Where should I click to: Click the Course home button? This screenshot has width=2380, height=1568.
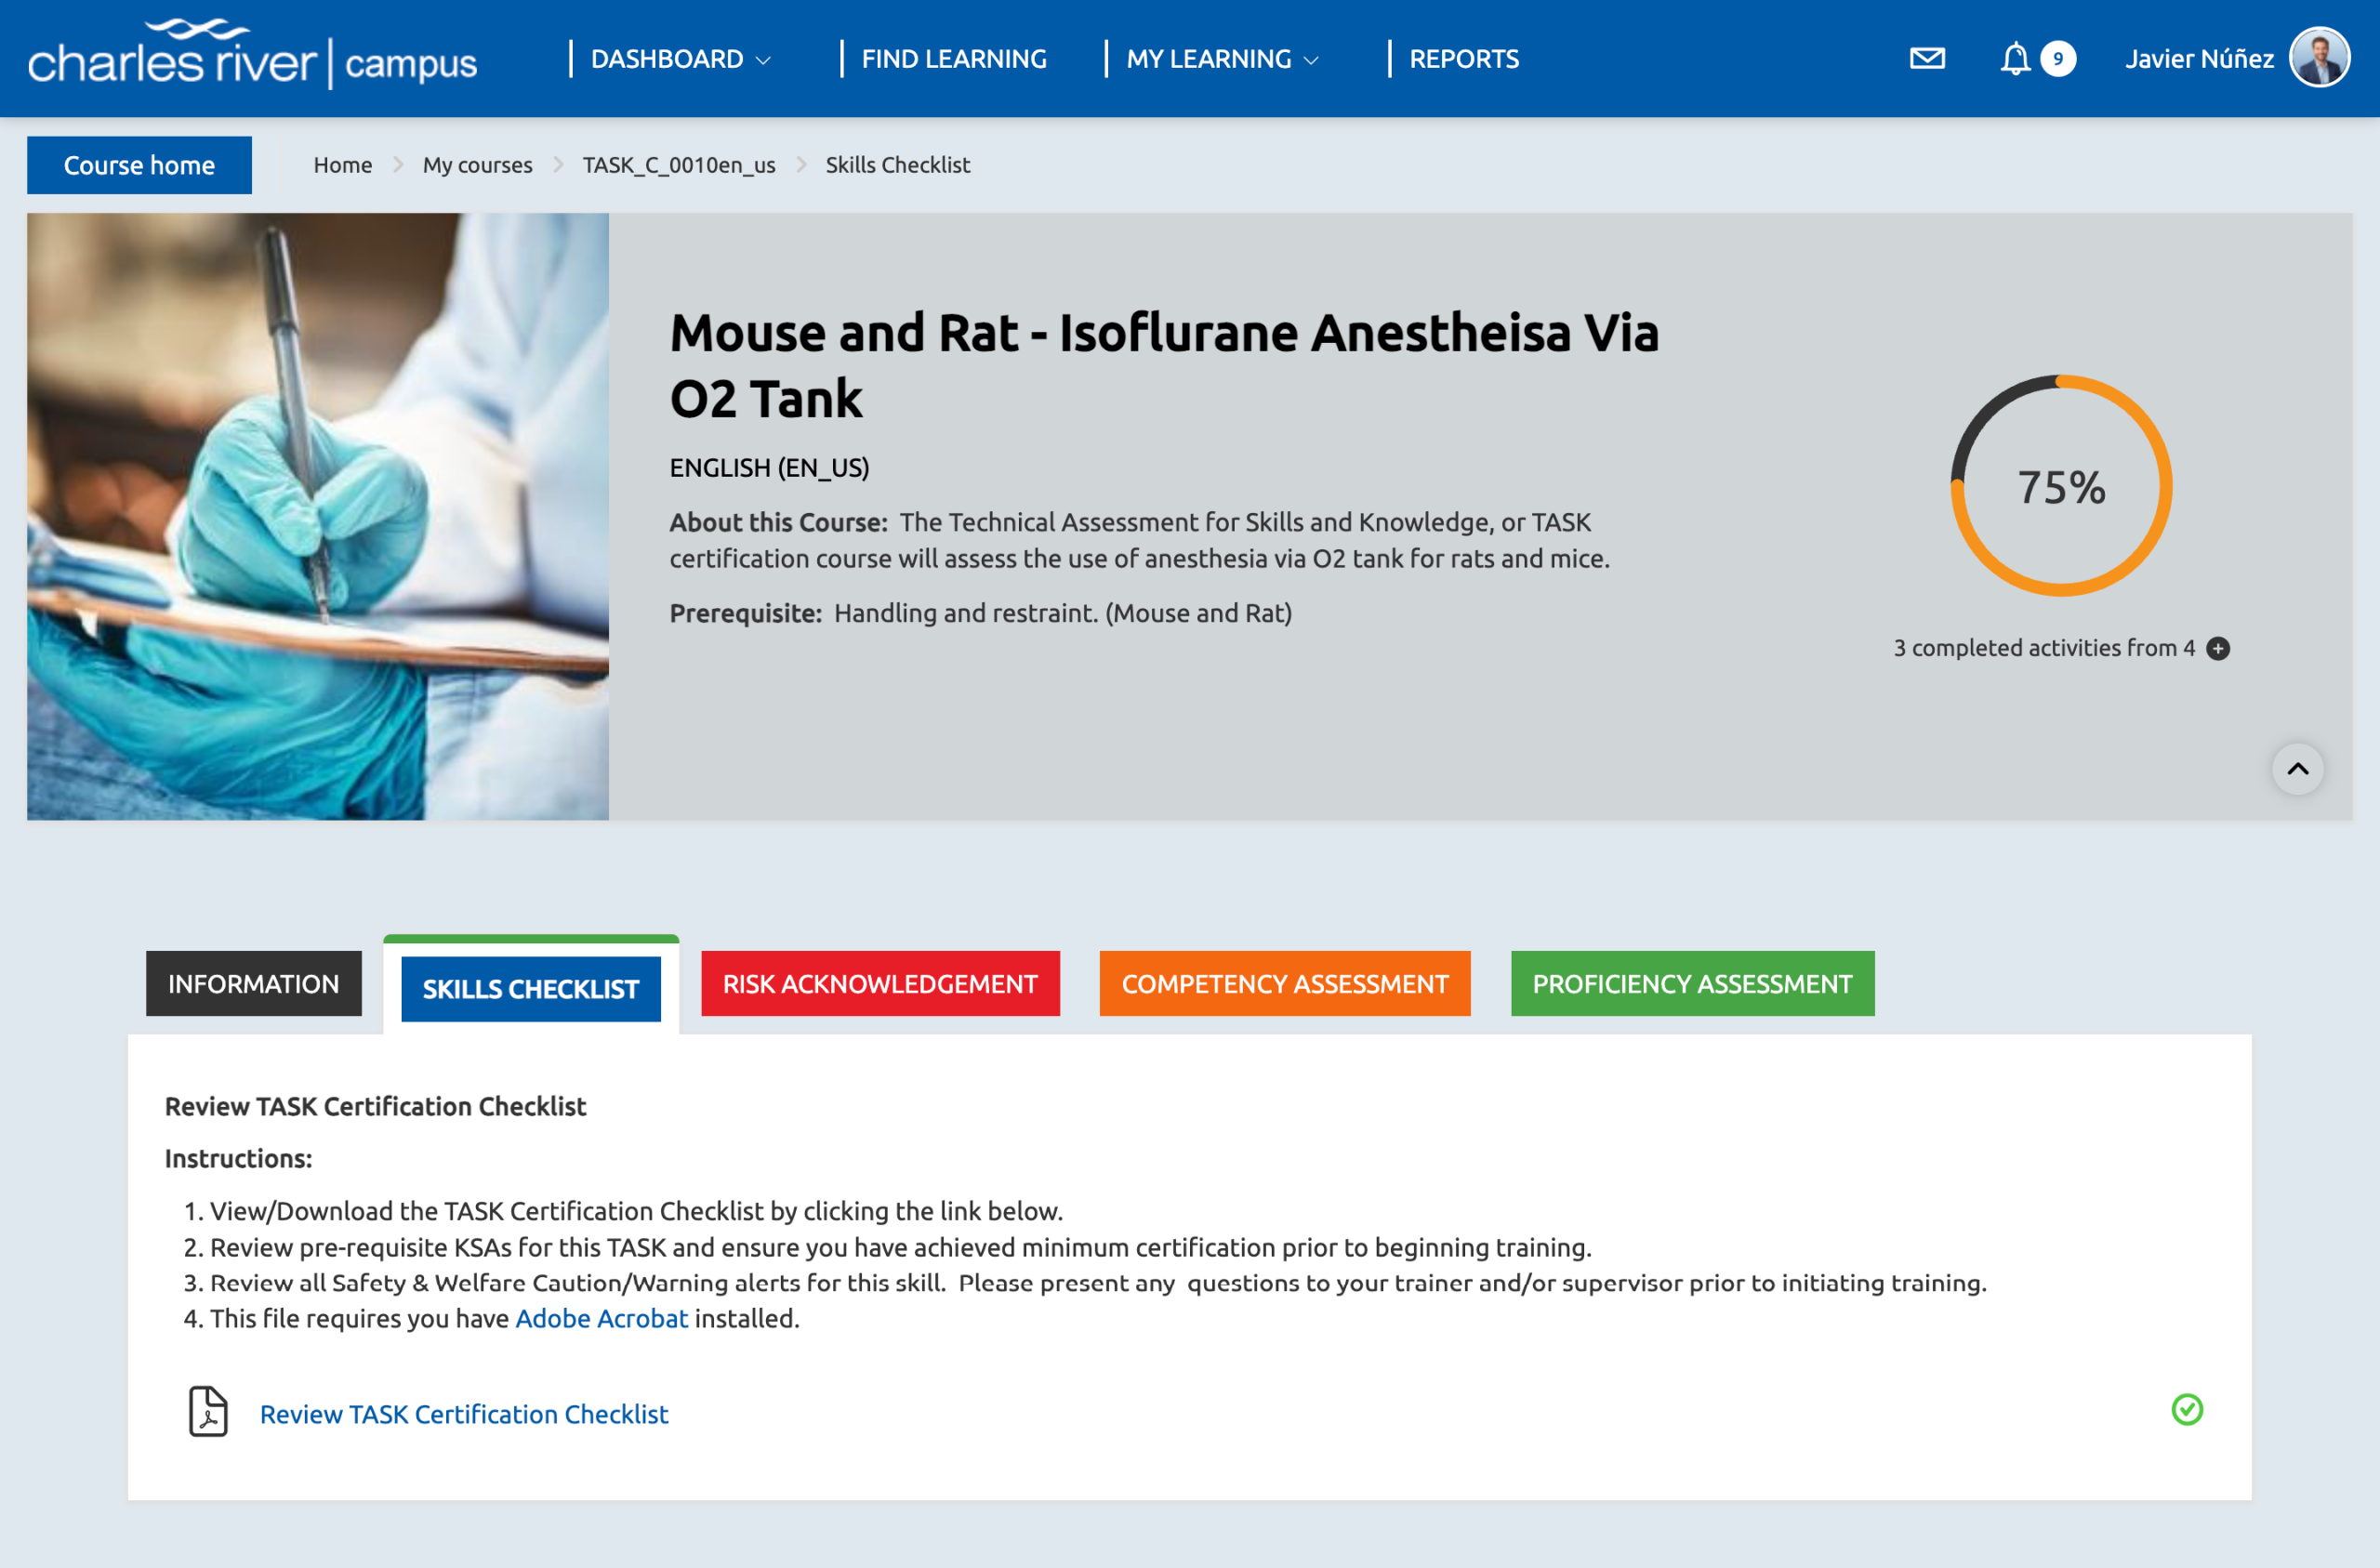[139, 165]
